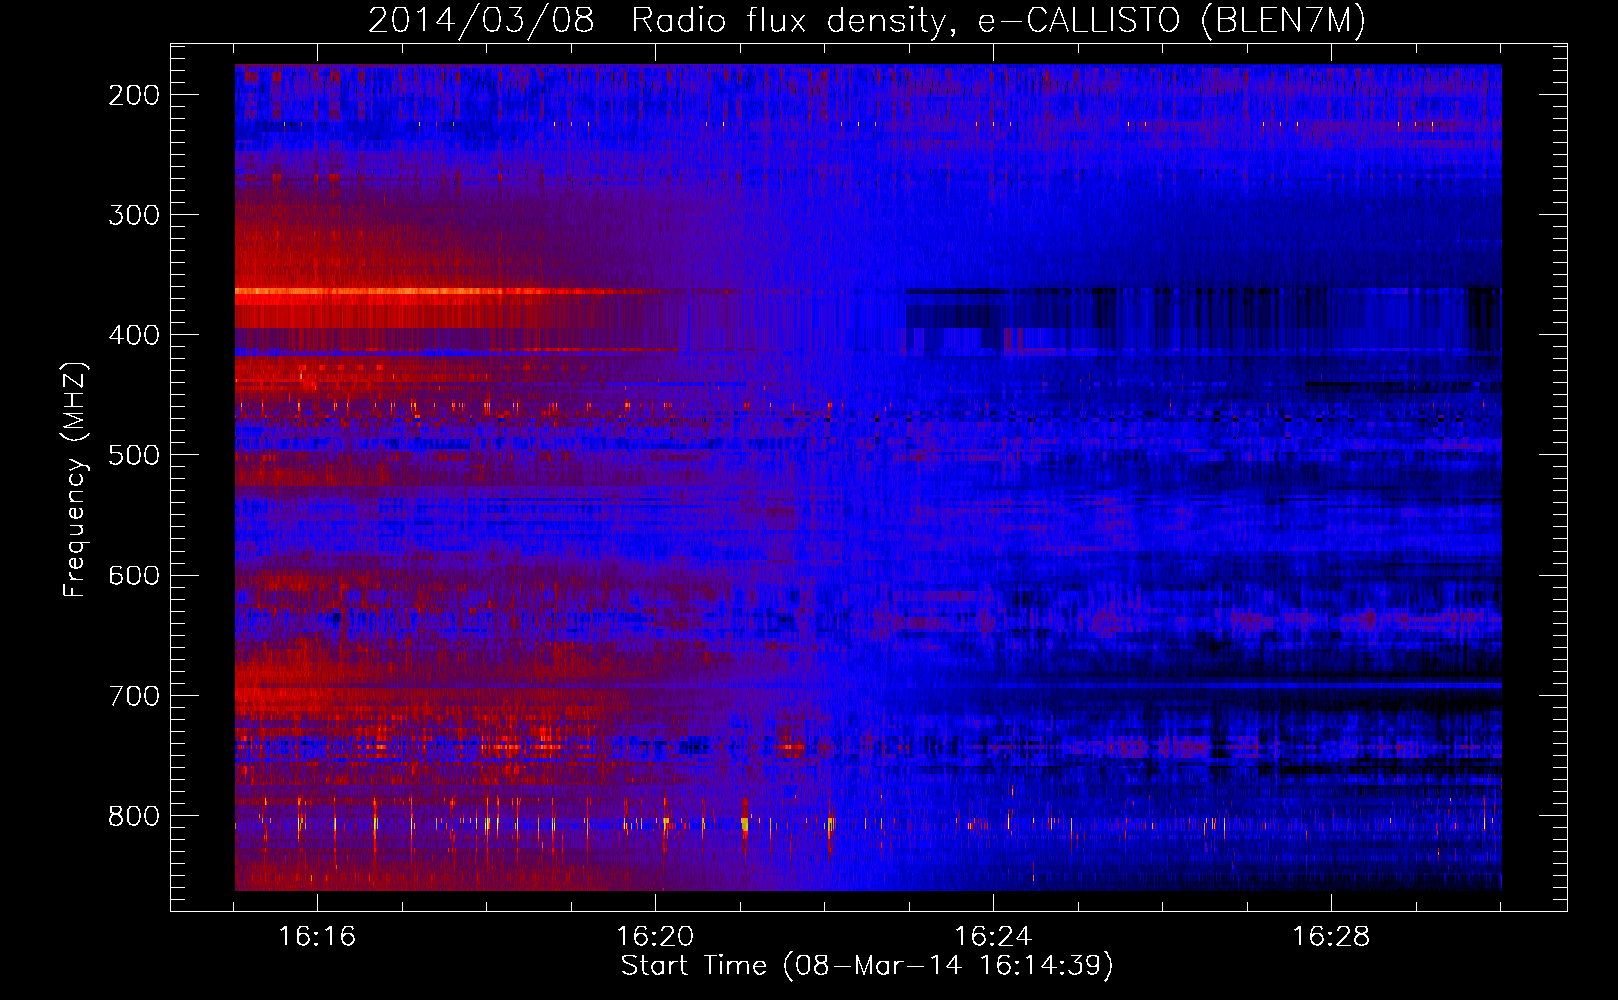Click the '200' frequency axis label

pos(134,95)
